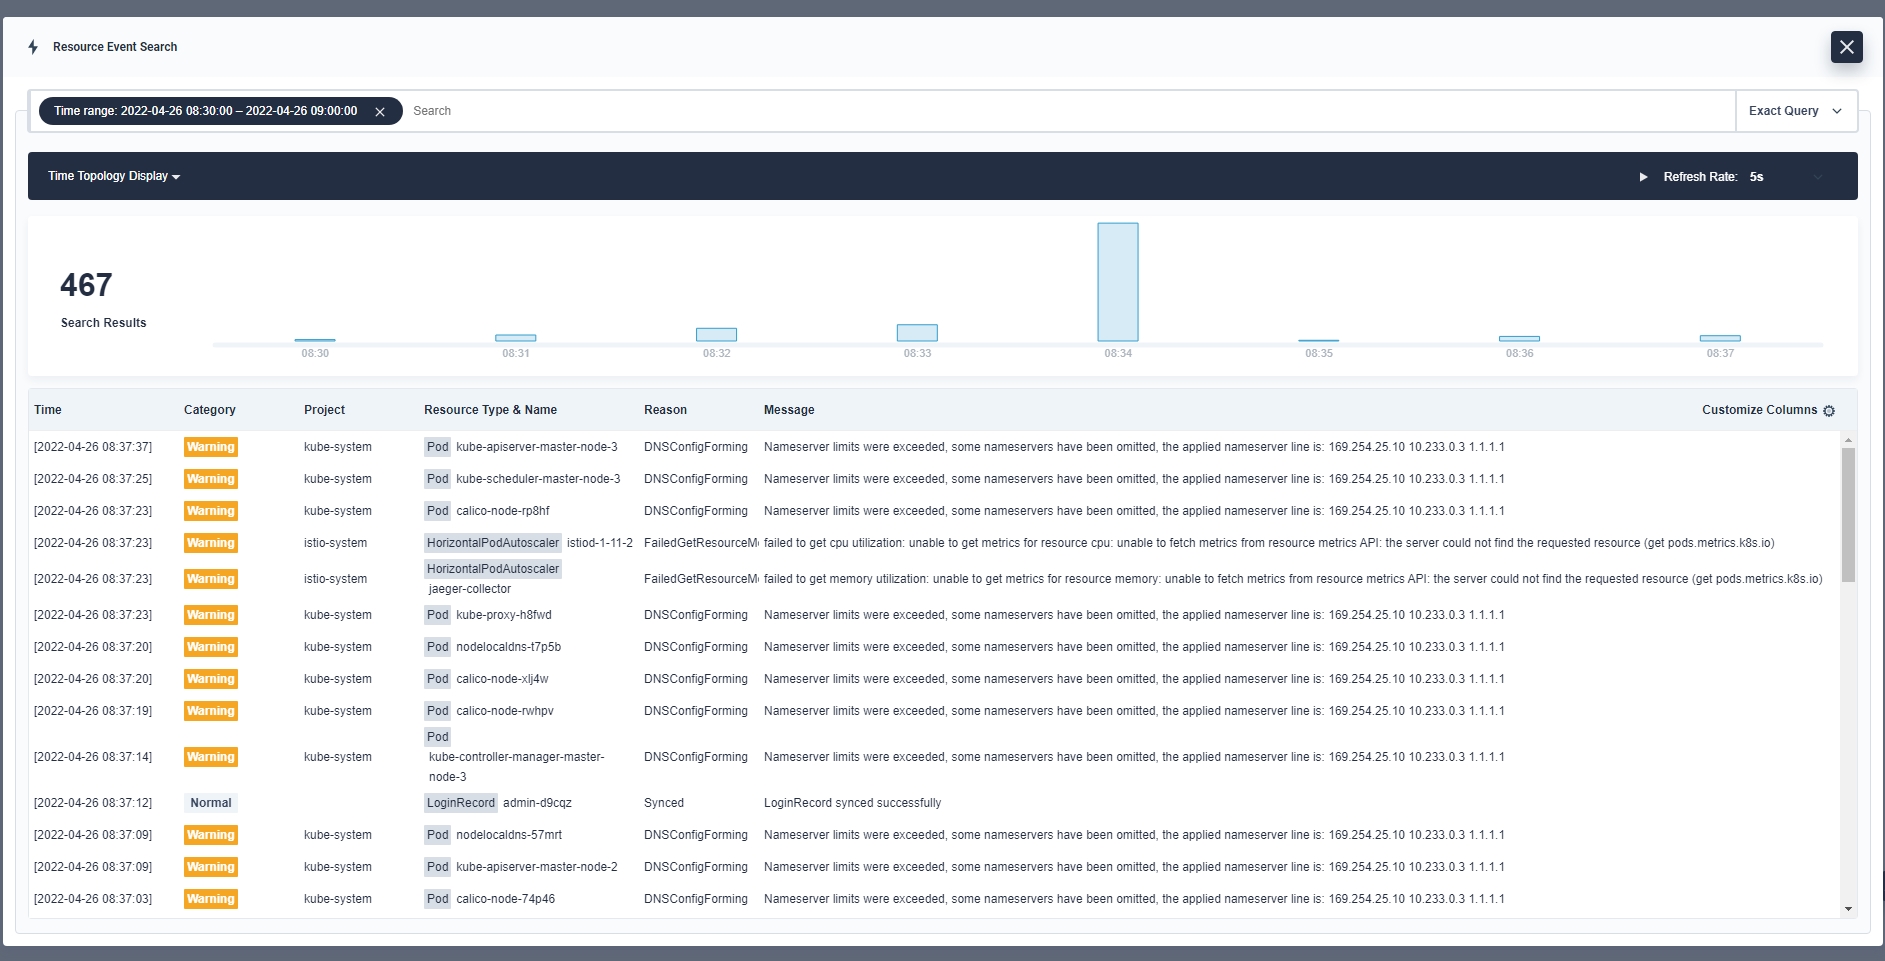The height and width of the screenshot is (961, 1885).
Task: Open Customize Columns gear settings
Action: [x=1828, y=411]
